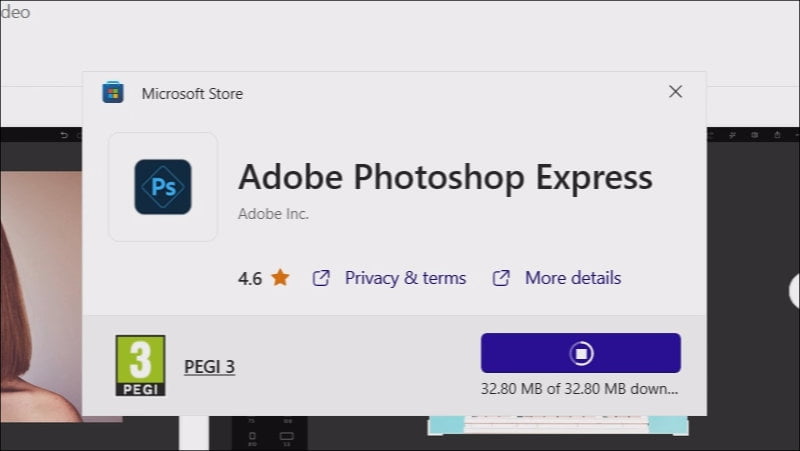Click the Microsoft Store logo icon
Screen dimensions: 800x451
[113, 93]
